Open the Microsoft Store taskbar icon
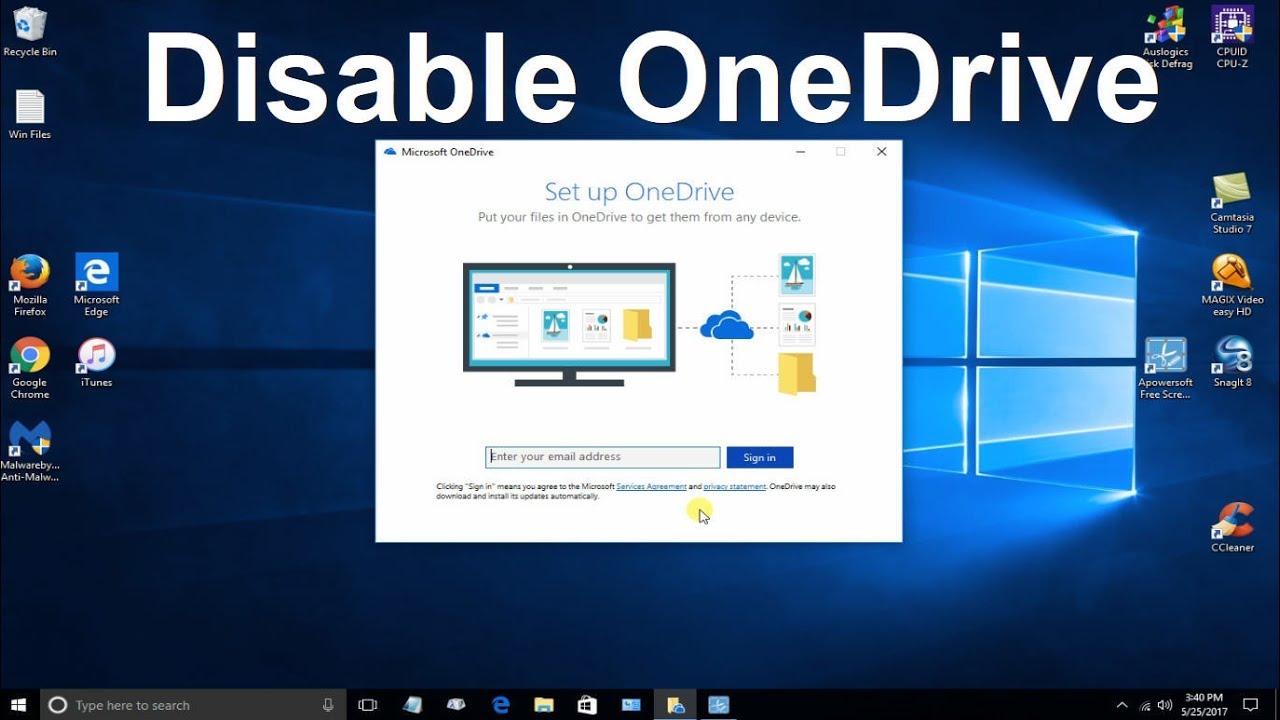Image resolution: width=1280 pixels, height=720 pixels. [588, 705]
